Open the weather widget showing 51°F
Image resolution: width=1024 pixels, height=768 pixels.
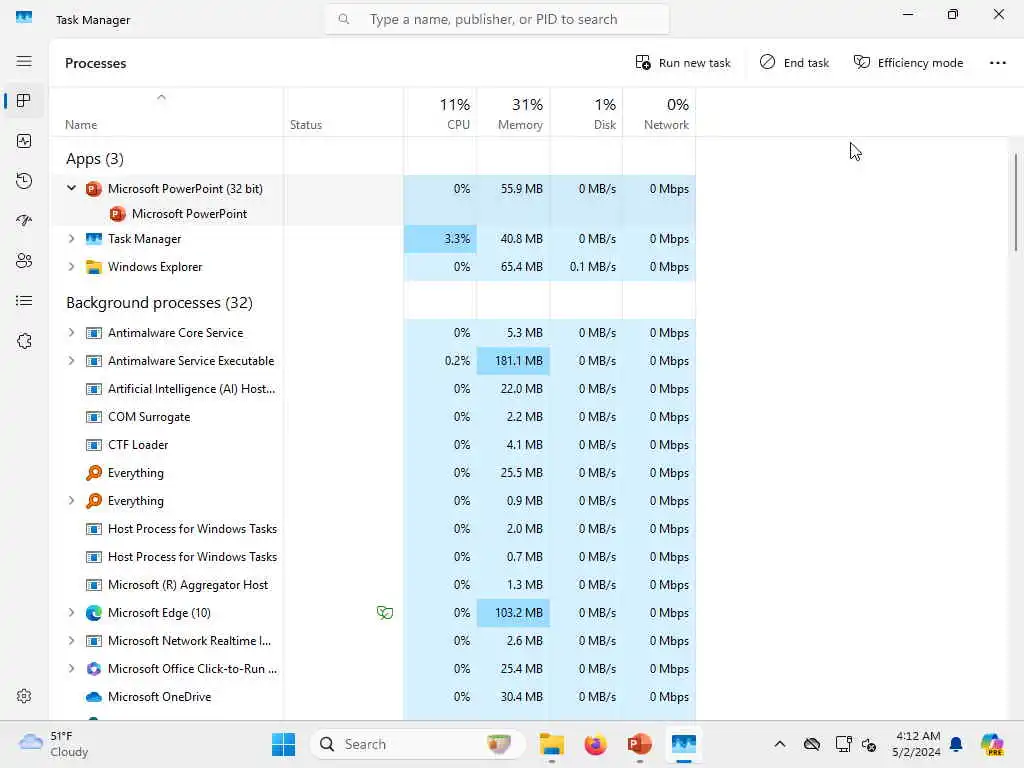54,744
